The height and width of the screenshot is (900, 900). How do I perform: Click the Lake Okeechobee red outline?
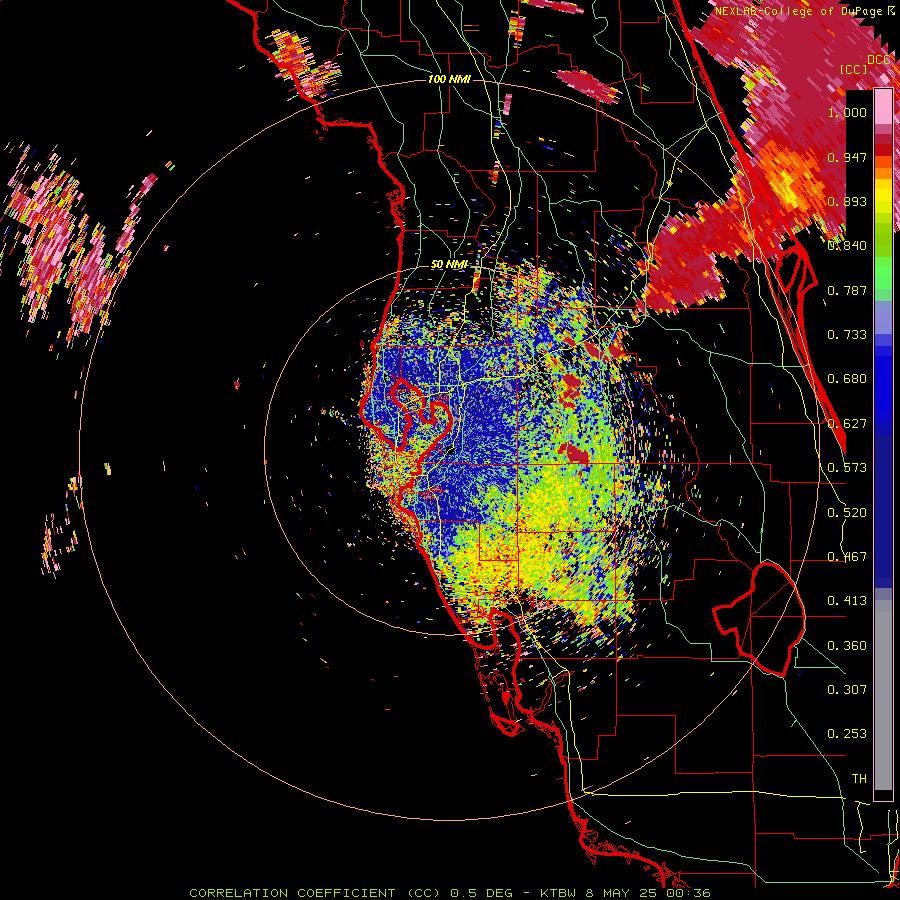click(x=759, y=620)
